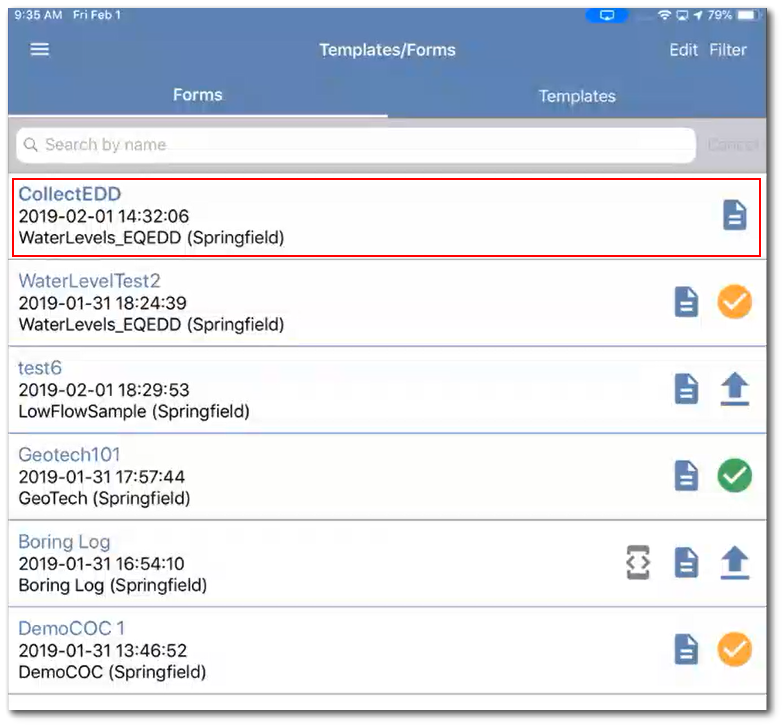Upload the test6 form
The width and height of the screenshot is (783, 726).
click(735, 389)
